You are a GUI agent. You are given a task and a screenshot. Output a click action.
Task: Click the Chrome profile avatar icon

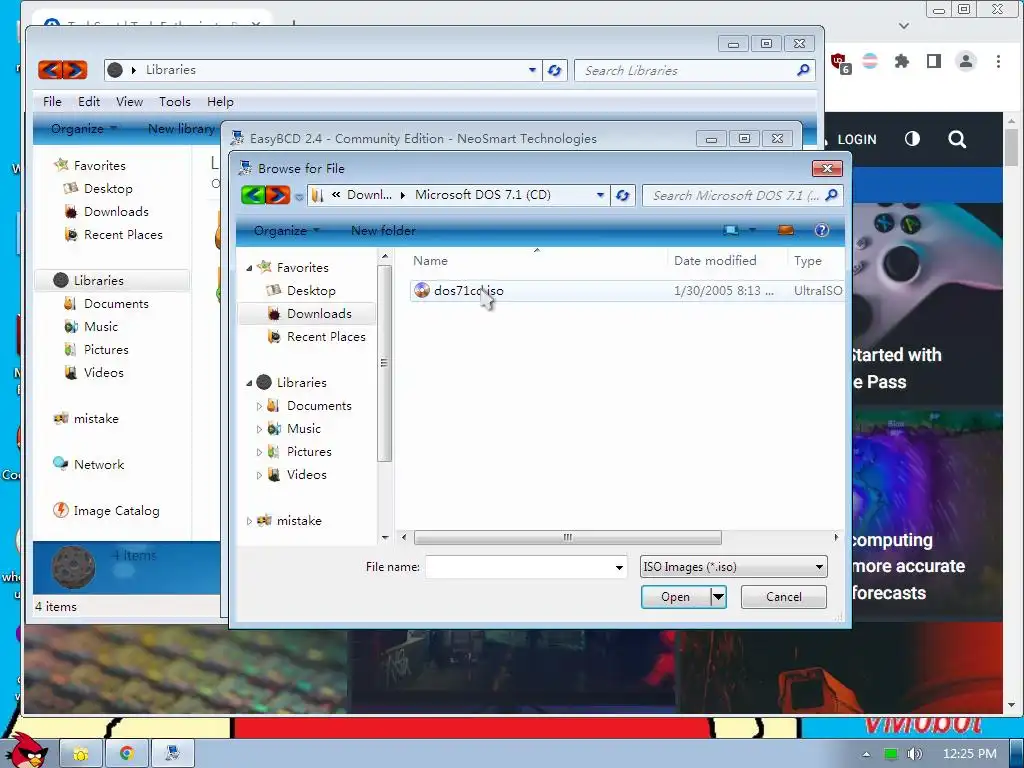click(x=966, y=61)
